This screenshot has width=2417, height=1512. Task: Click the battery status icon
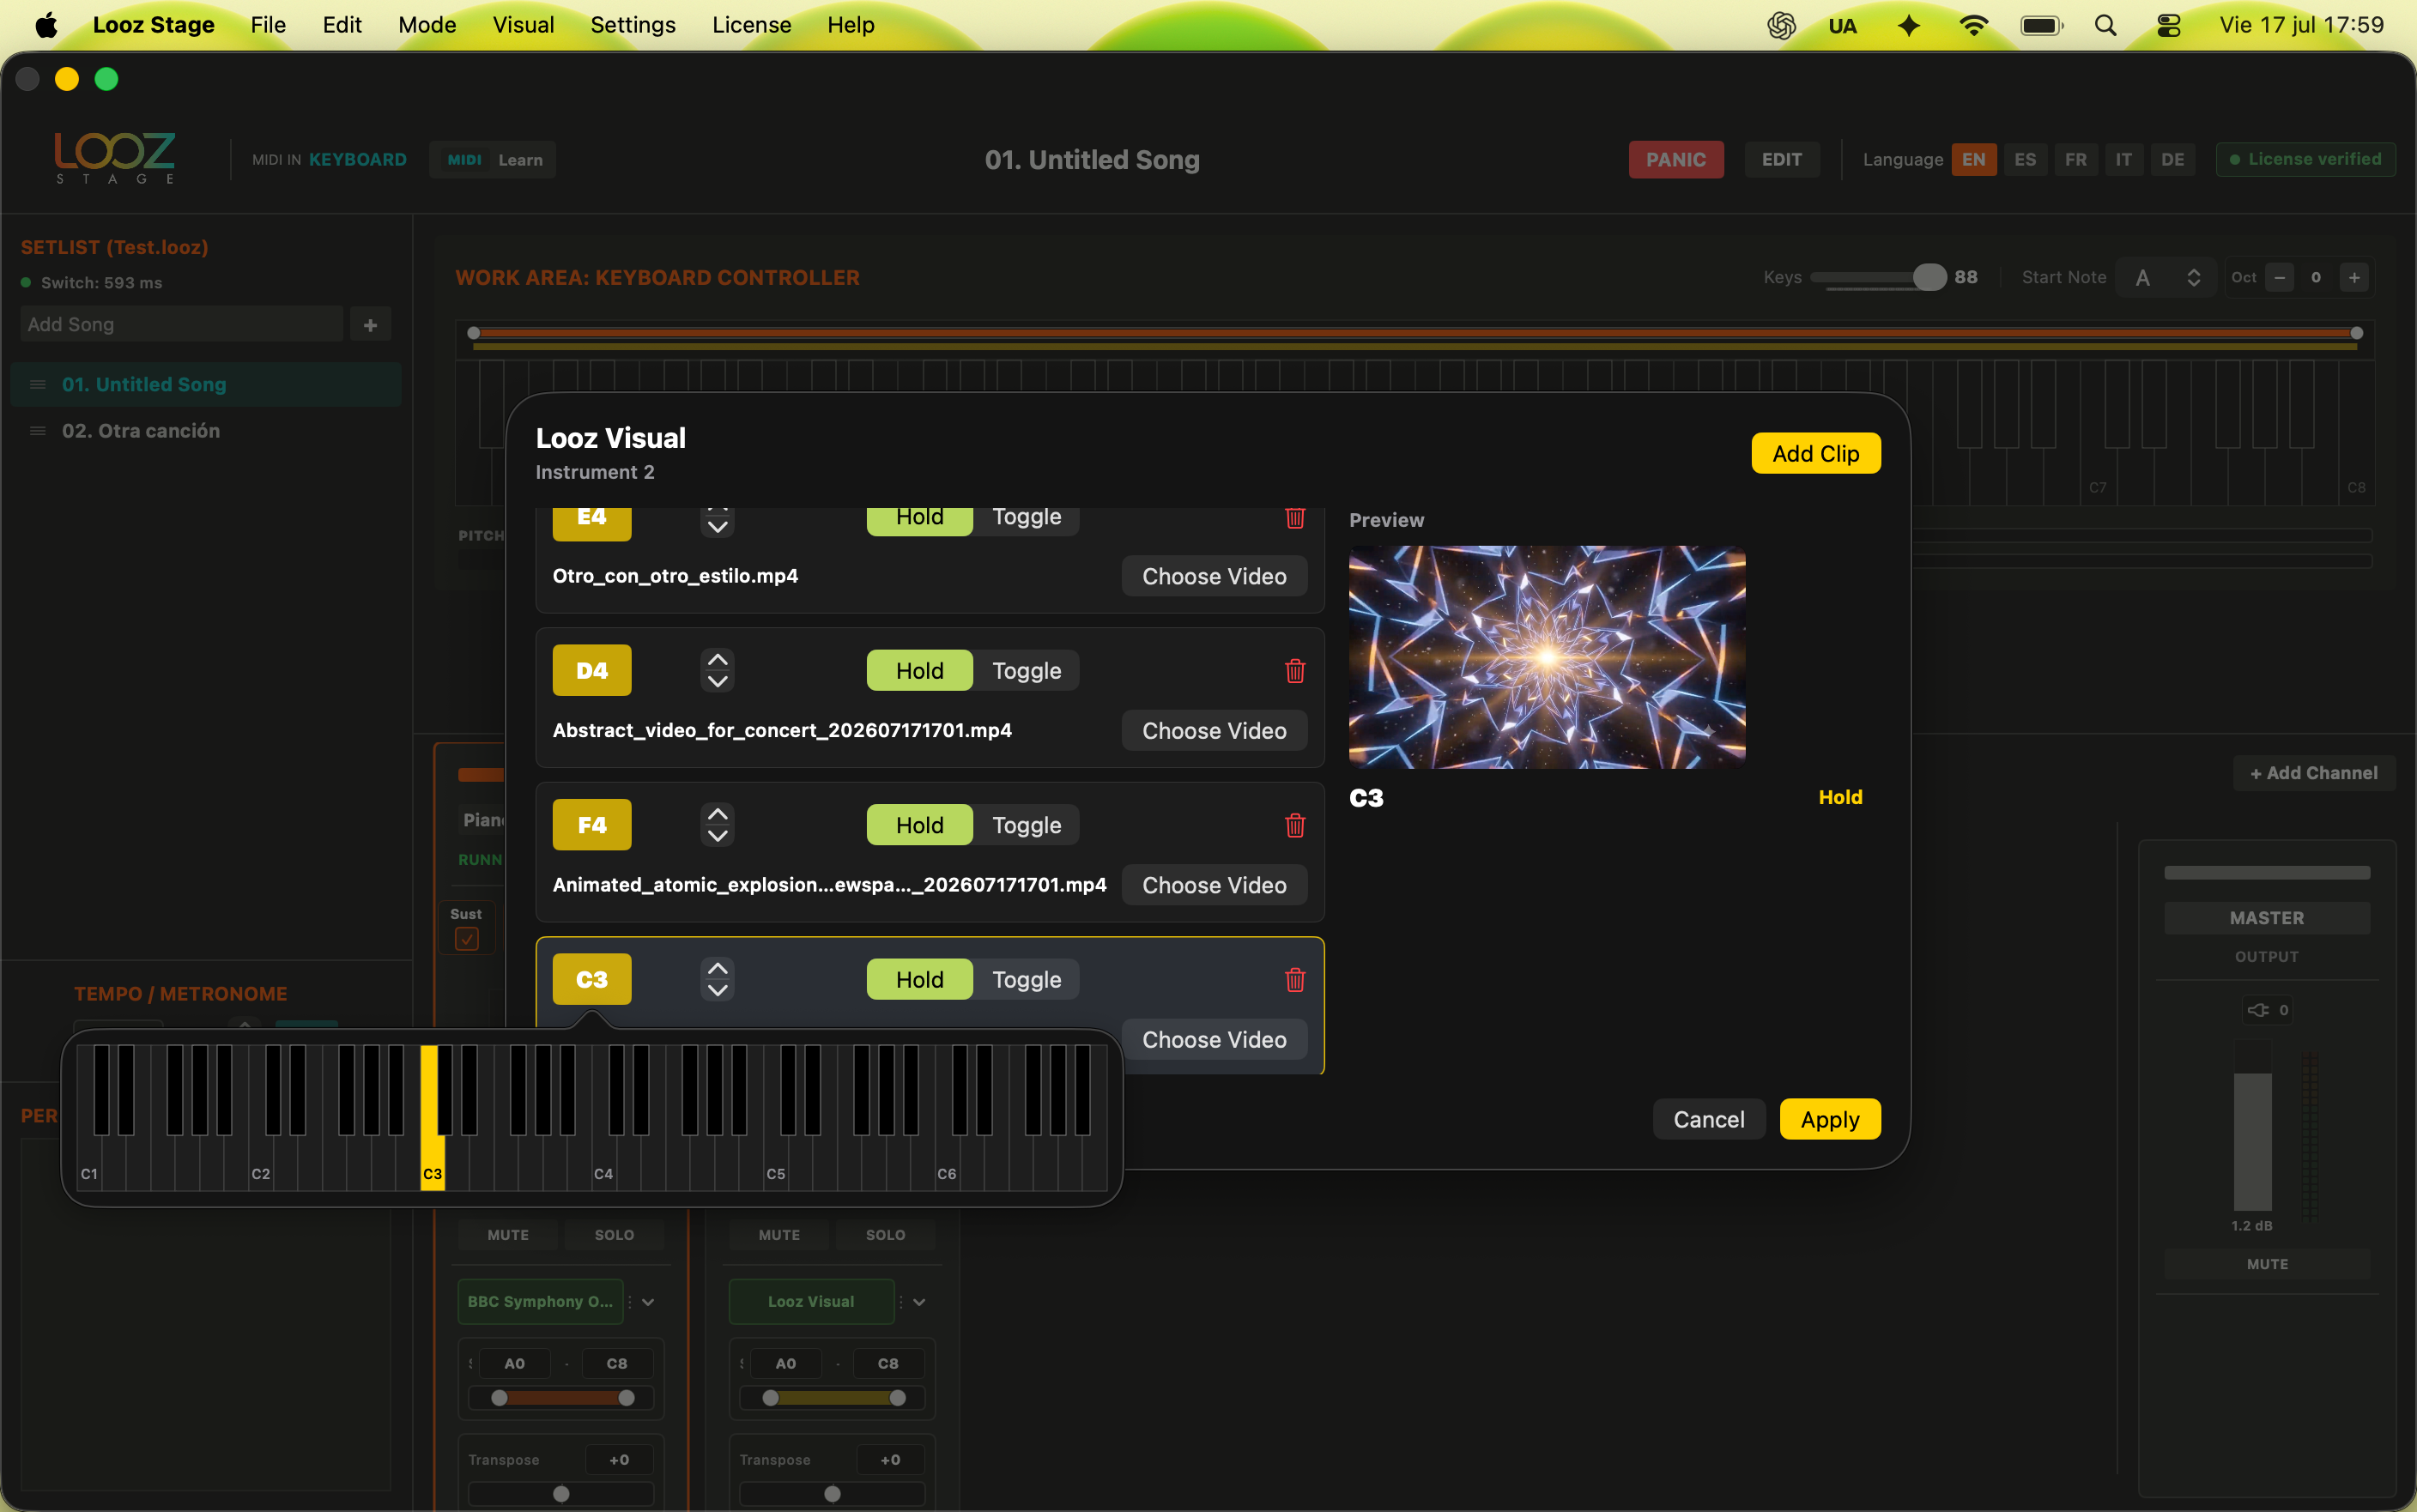(x=2041, y=25)
